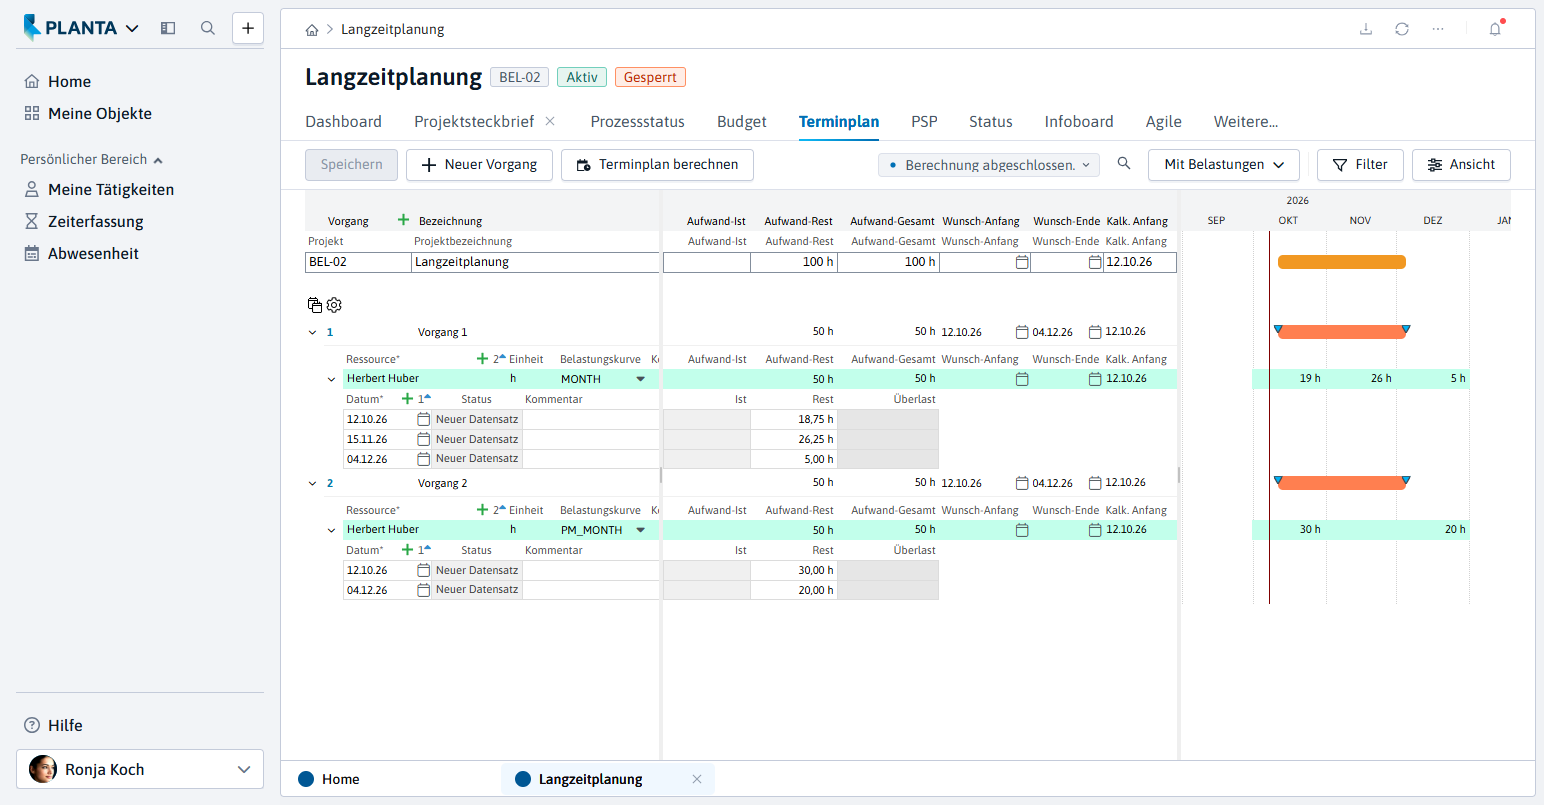The width and height of the screenshot is (1544, 805).
Task: Open calendar for project Wunsch-Anfang field
Action: 1022,262
